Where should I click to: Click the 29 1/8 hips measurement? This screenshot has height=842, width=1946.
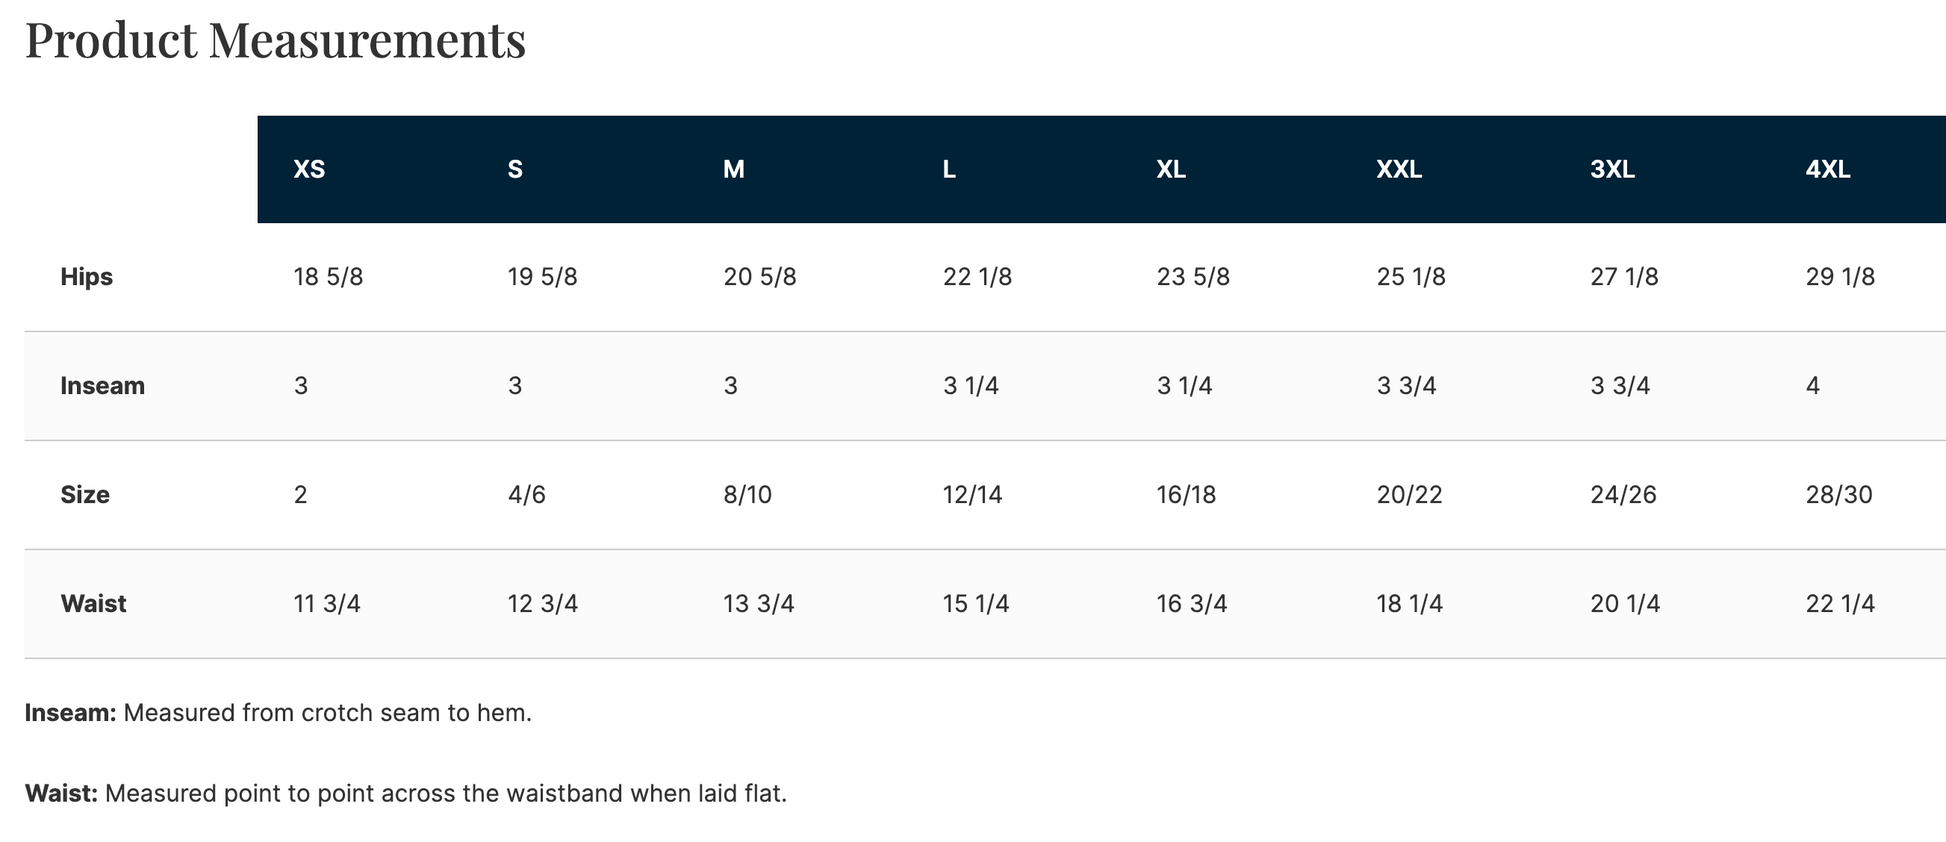point(1840,277)
